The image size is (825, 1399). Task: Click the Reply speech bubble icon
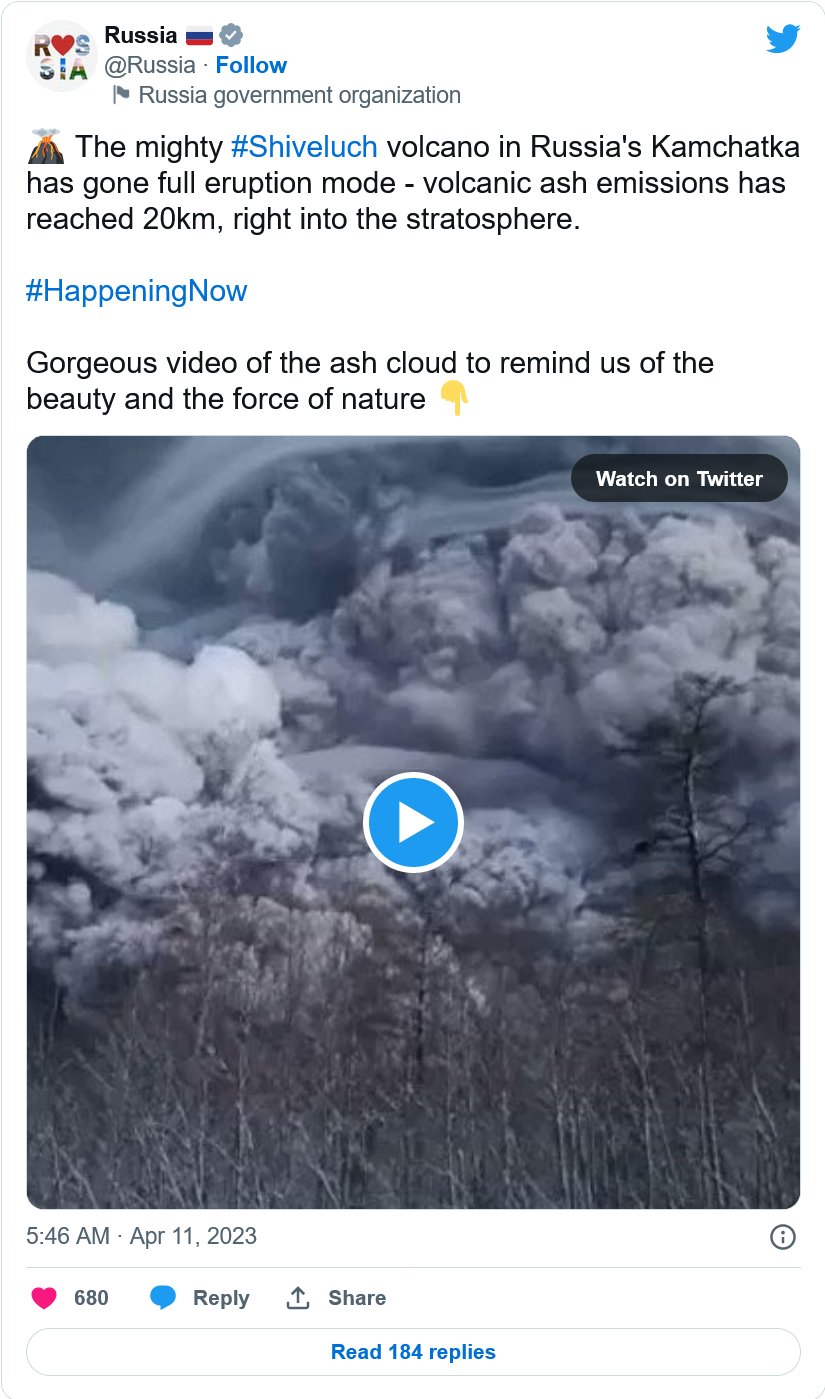point(163,1298)
